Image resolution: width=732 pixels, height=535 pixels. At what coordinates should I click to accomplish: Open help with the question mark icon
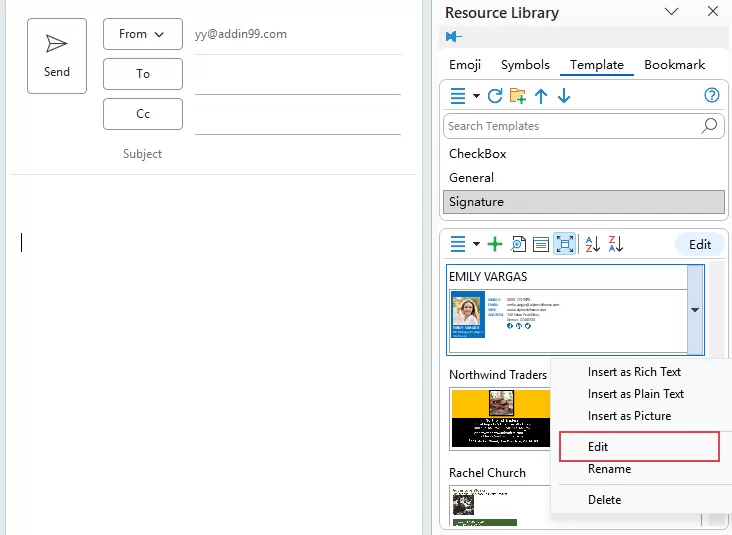[x=712, y=96]
